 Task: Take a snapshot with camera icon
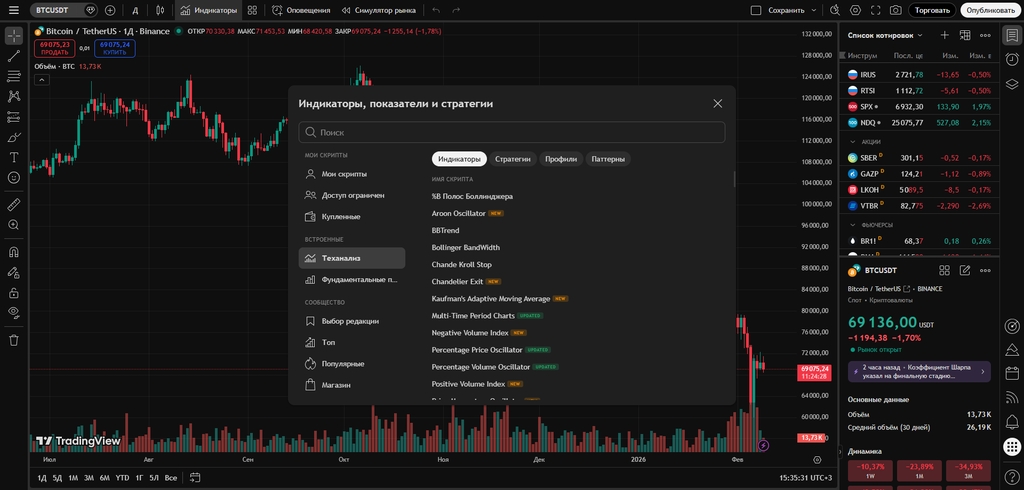[896, 10]
